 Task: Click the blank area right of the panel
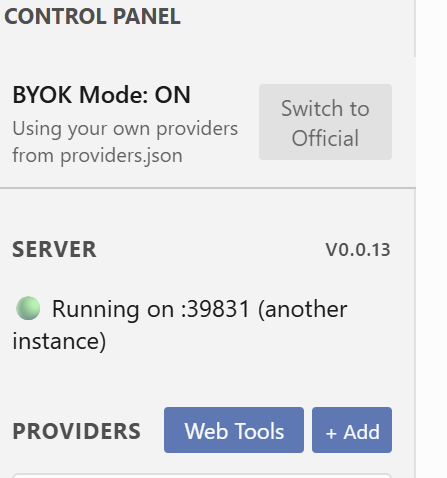(x=432, y=239)
